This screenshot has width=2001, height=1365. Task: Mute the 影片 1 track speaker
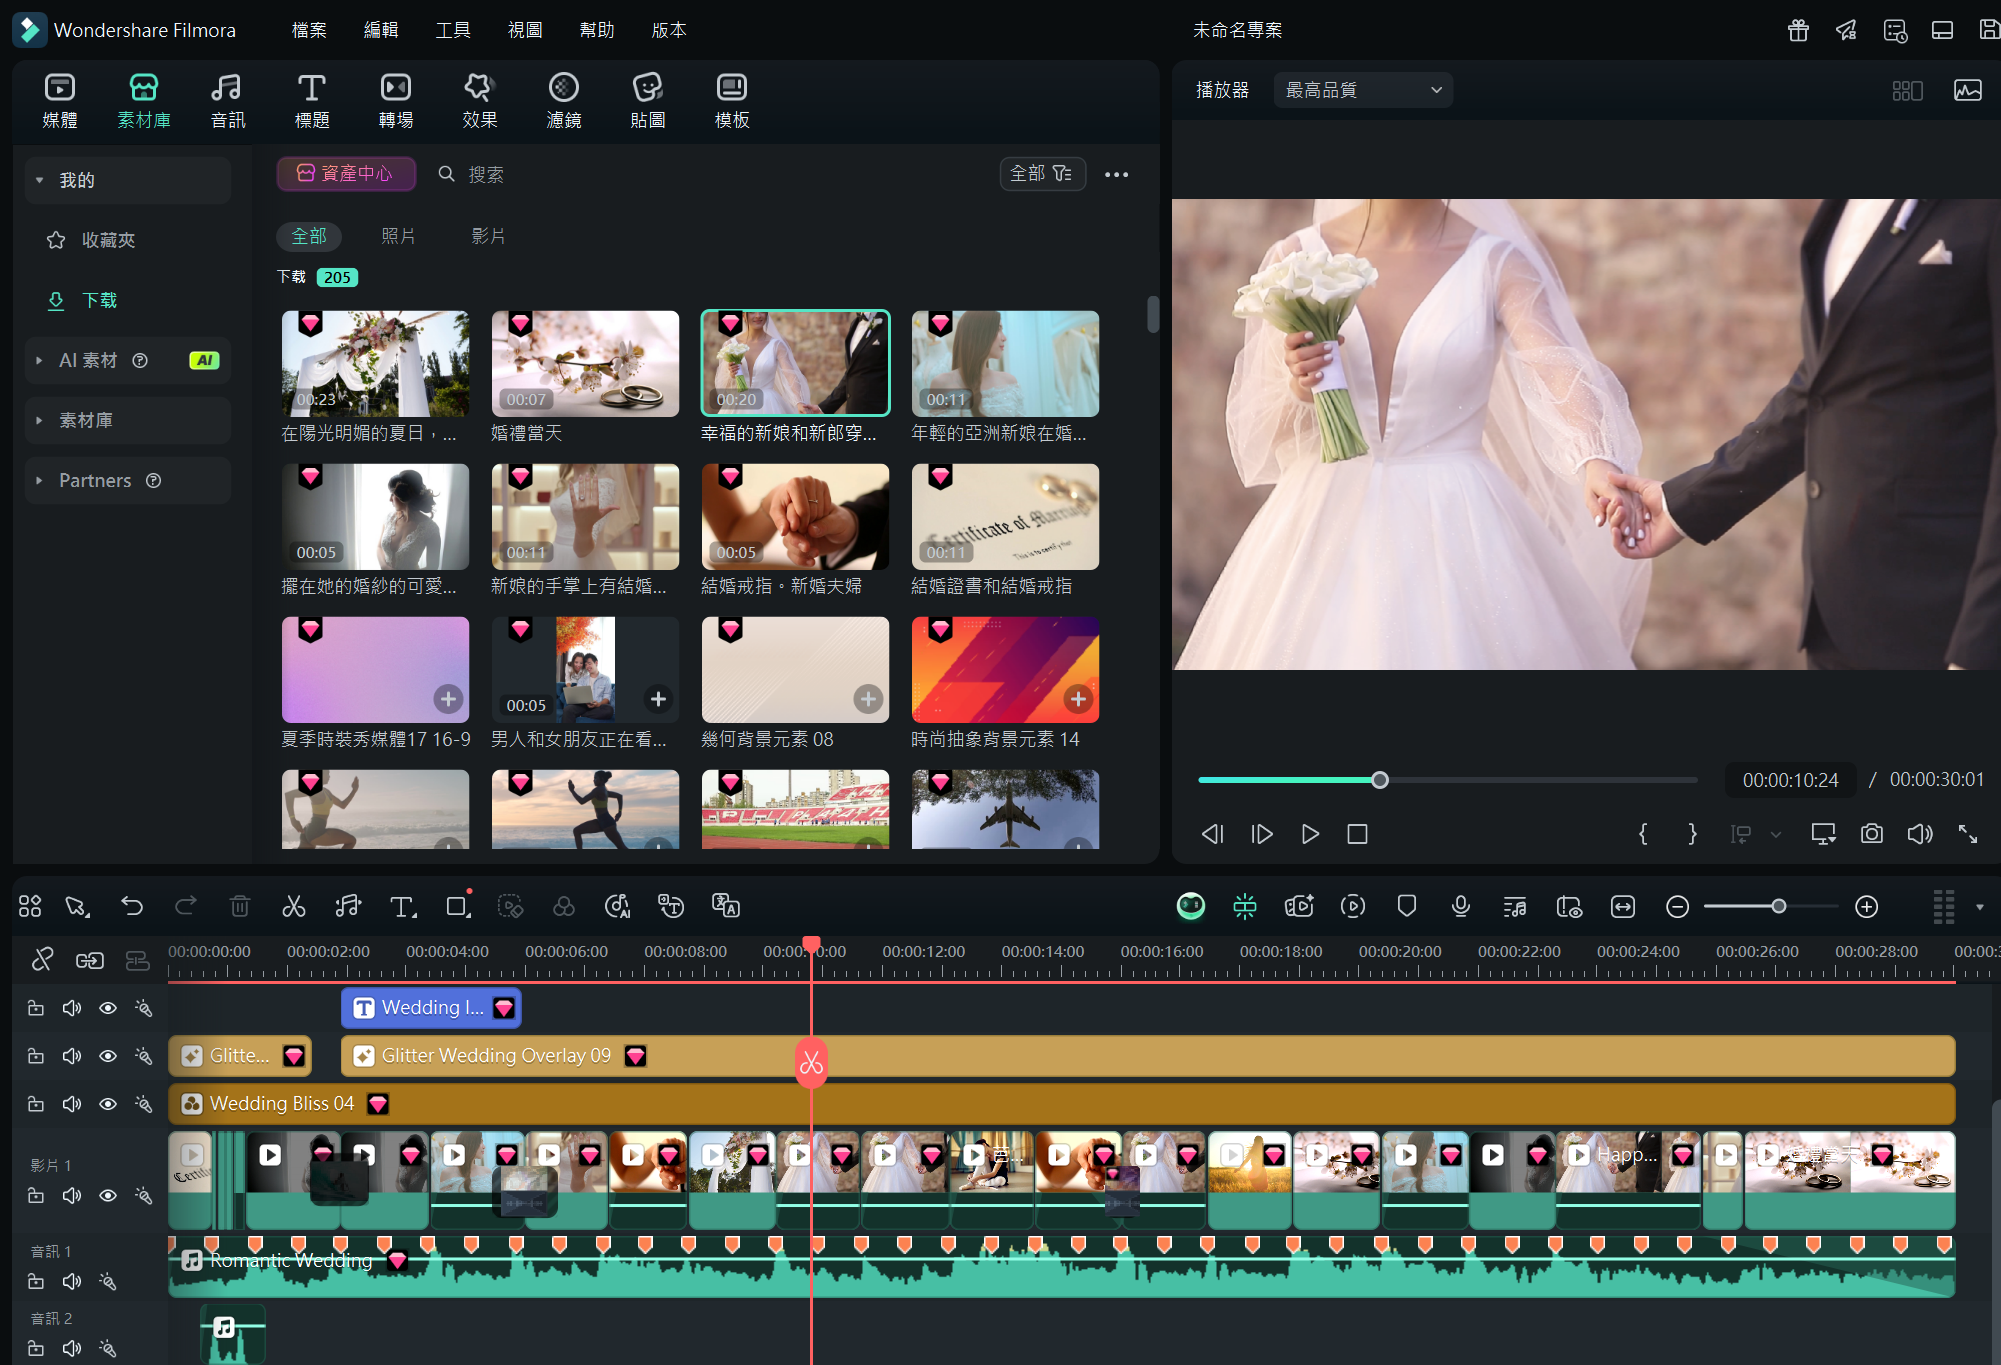point(72,1196)
